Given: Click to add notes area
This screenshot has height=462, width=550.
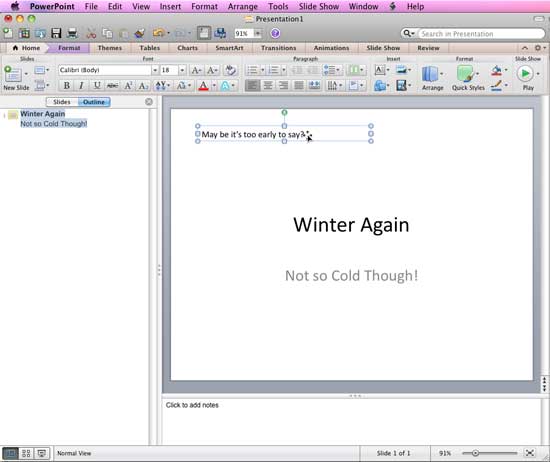Looking at the screenshot, I should coord(351,422).
